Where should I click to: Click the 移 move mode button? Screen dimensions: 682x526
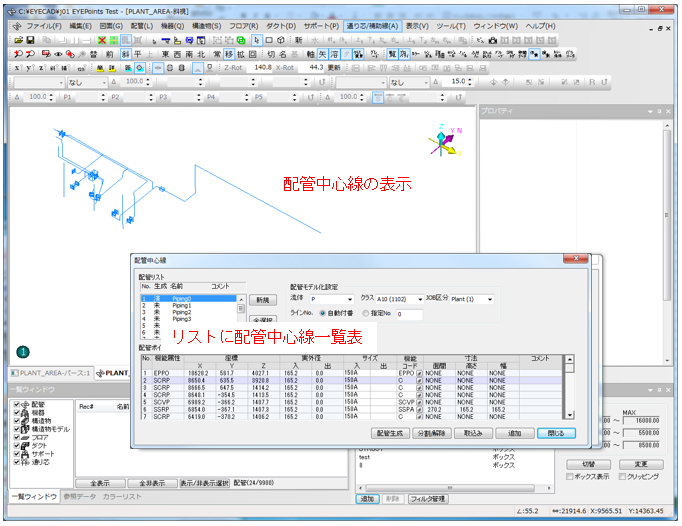pyautogui.click(x=229, y=54)
